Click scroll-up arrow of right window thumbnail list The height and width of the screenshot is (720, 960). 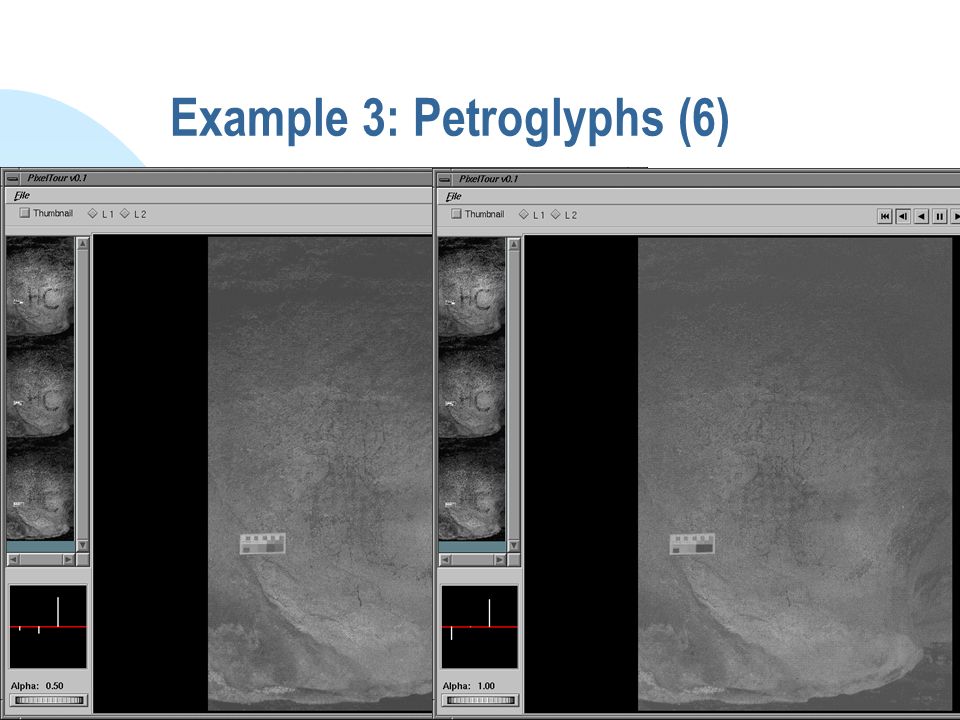point(514,244)
